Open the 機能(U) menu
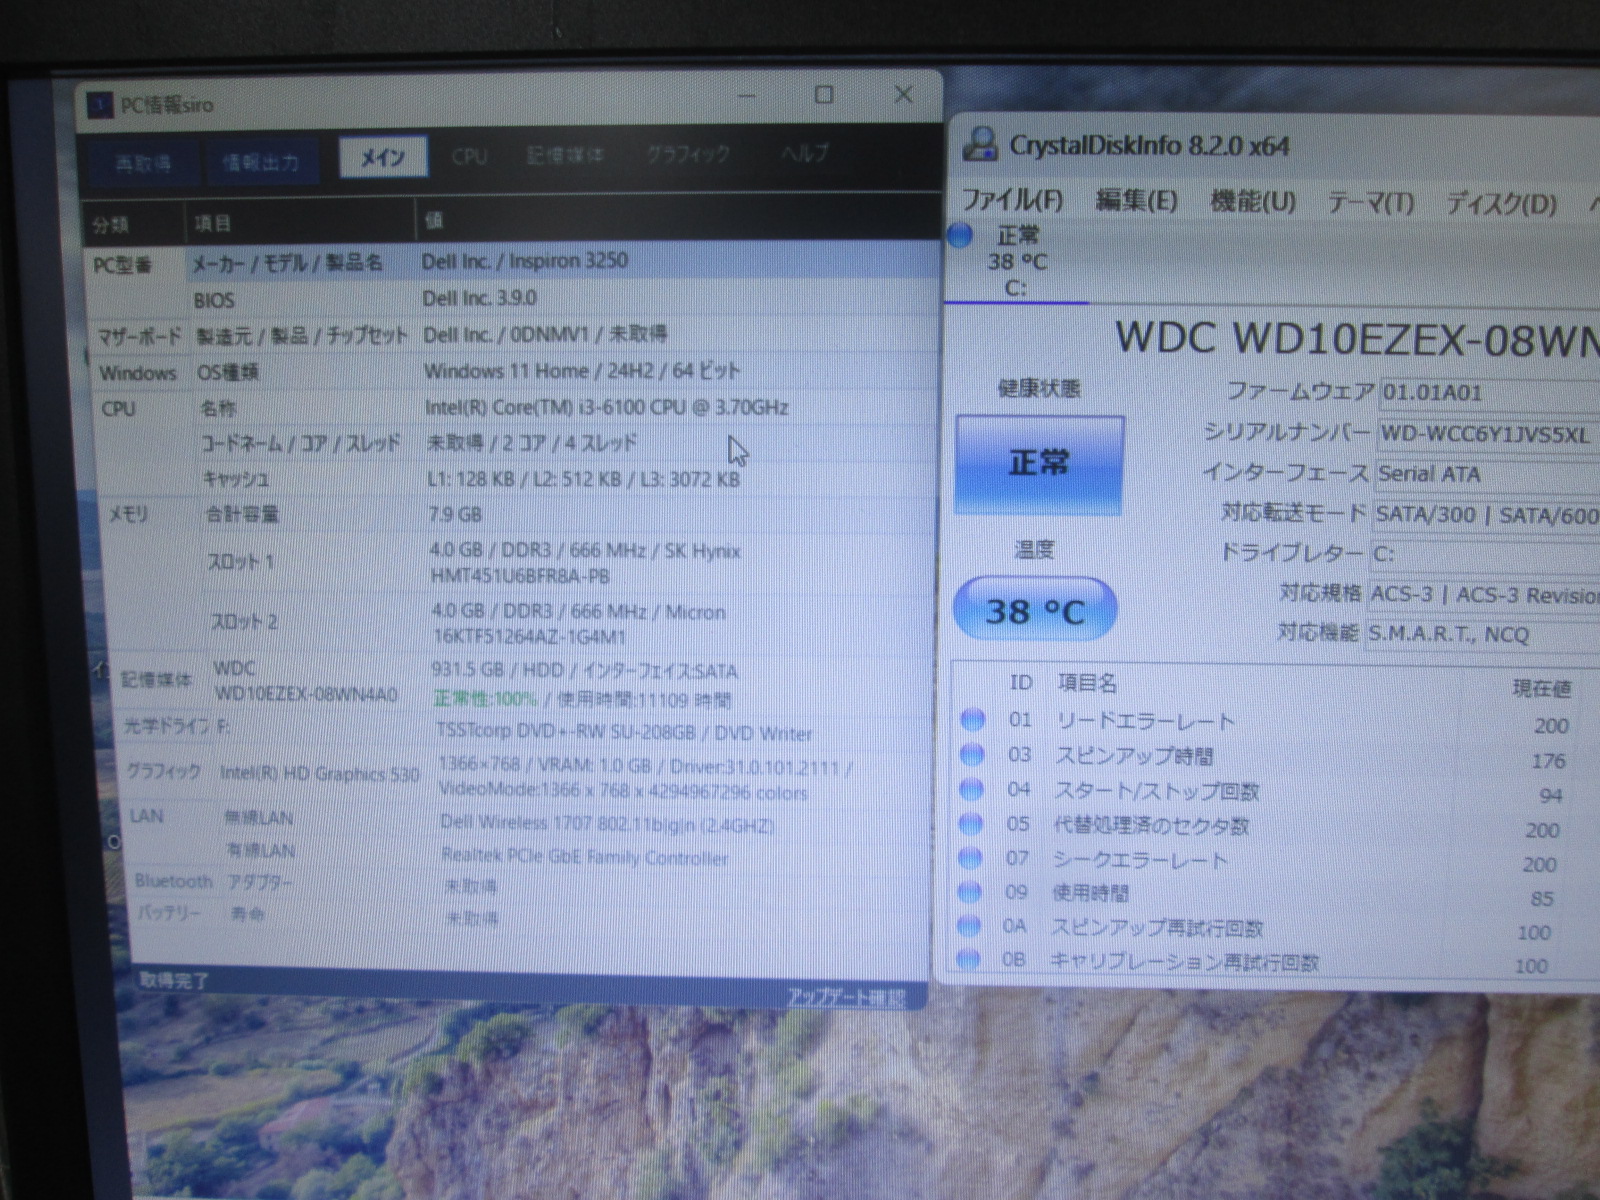The image size is (1600, 1200). [x=1253, y=202]
